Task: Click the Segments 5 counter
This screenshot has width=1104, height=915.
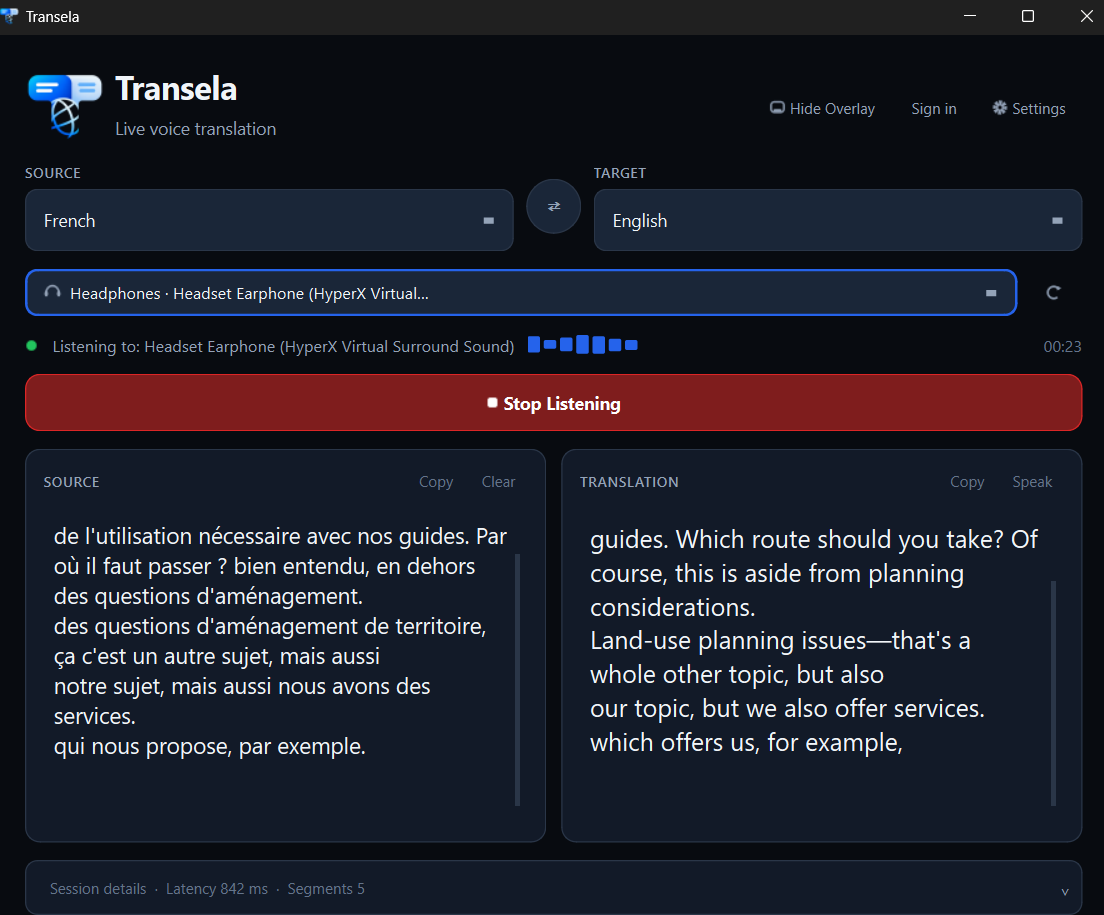Action: tap(326, 889)
